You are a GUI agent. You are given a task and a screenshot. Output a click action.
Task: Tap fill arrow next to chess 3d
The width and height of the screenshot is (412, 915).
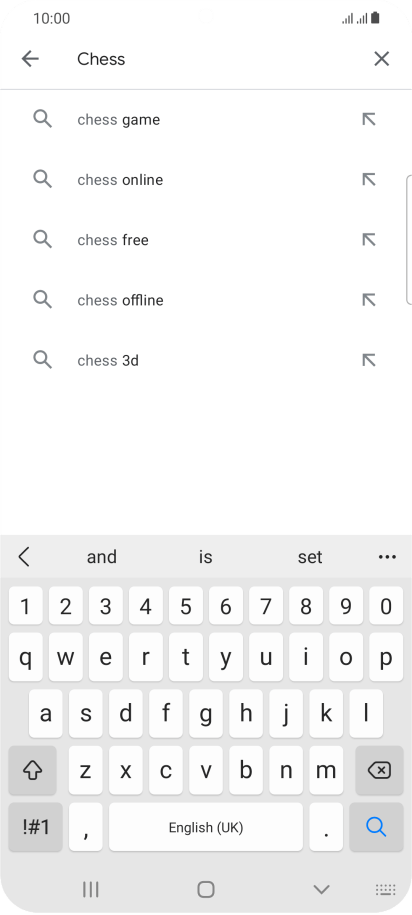(368, 360)
